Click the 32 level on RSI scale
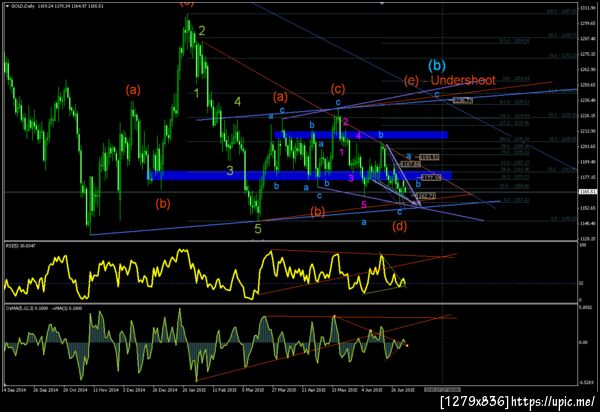This screenshot has height=412, width=600. [x=581, y=283]
